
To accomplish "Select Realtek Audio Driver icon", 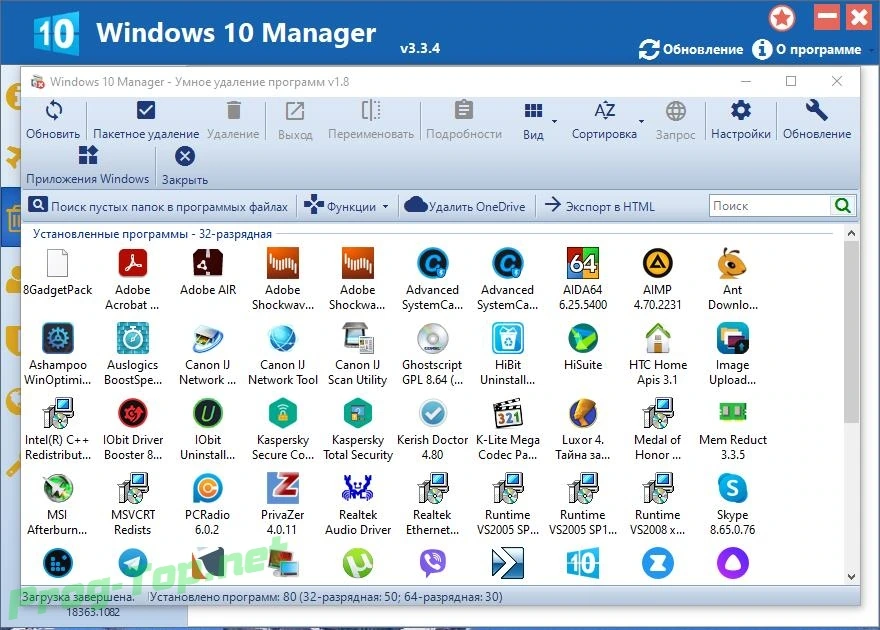I will click(358, 488).
